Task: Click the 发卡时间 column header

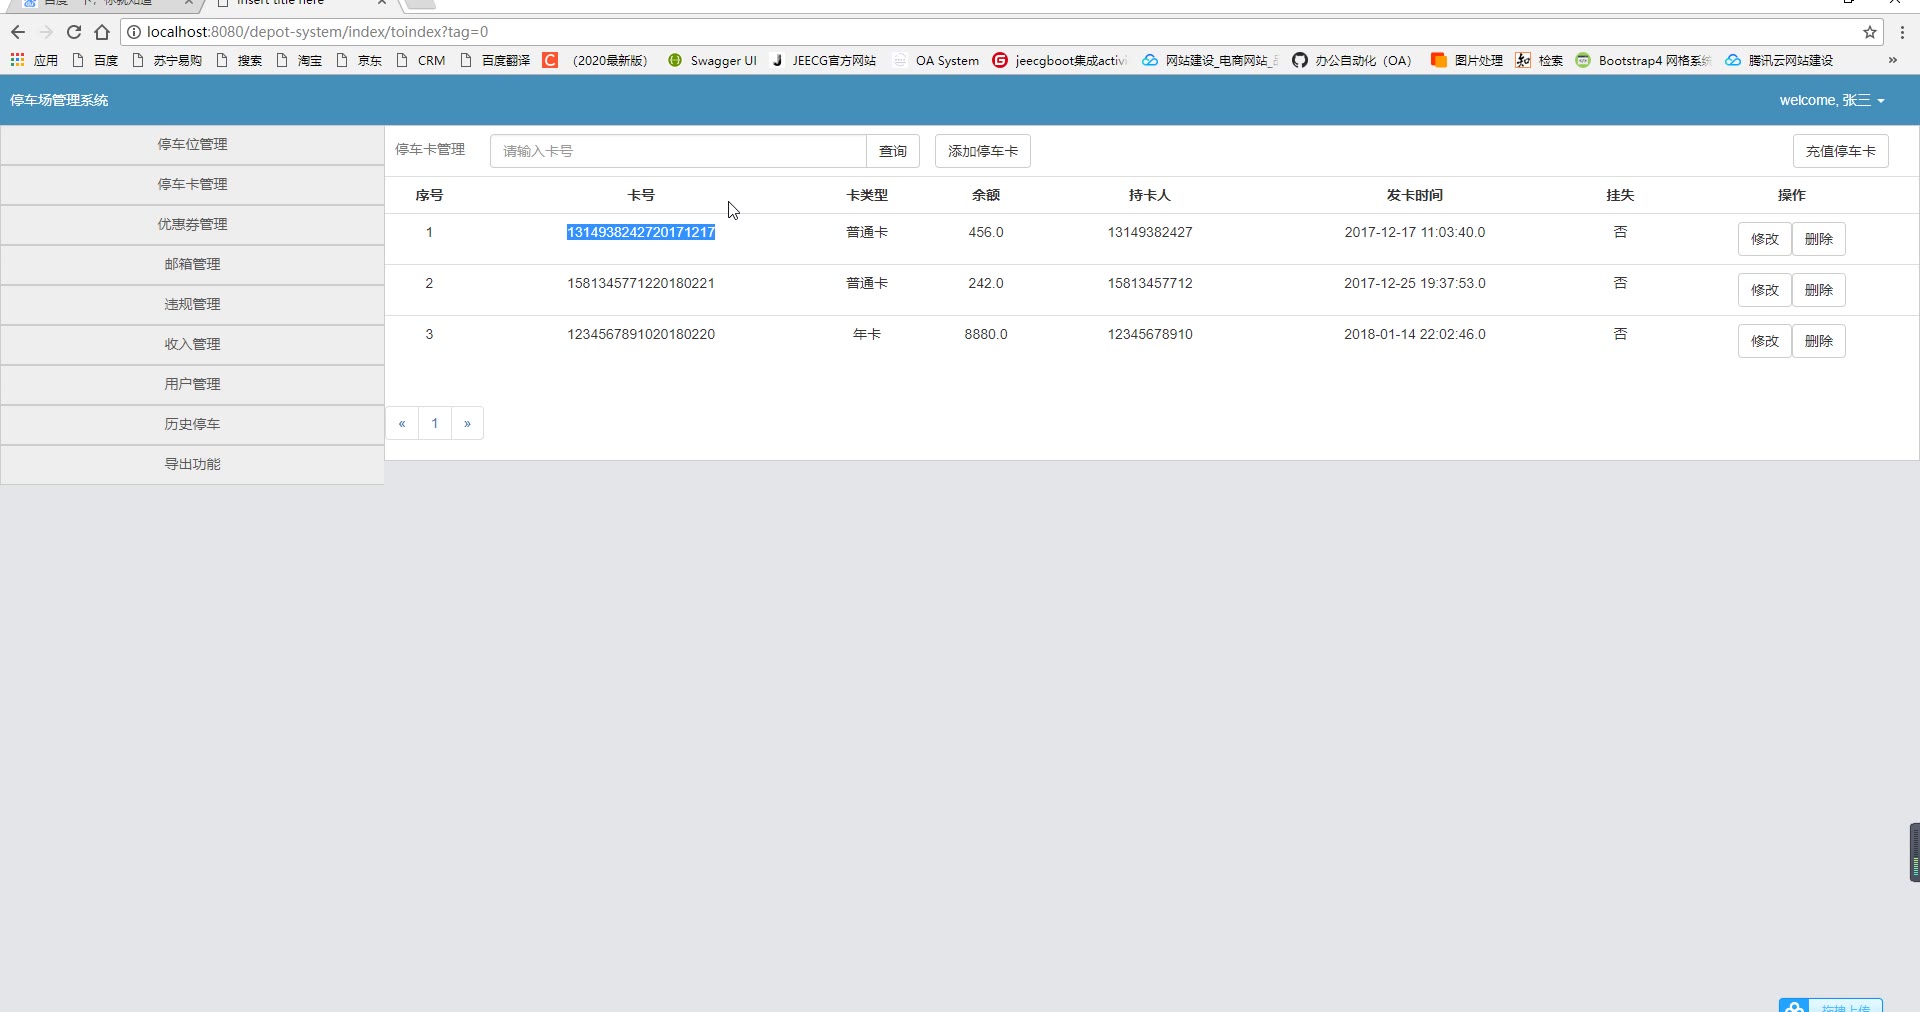Action: [x=1415, y=195]
